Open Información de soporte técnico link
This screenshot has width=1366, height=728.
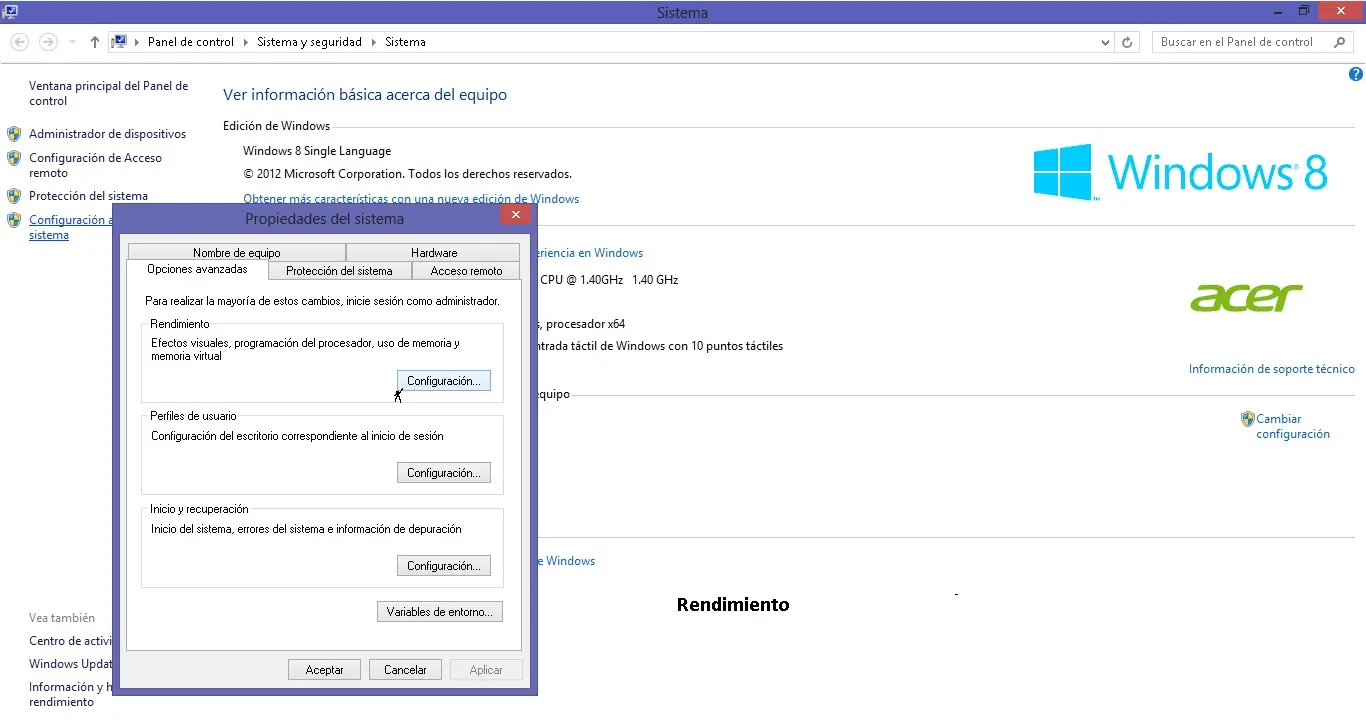[1272, 369]
